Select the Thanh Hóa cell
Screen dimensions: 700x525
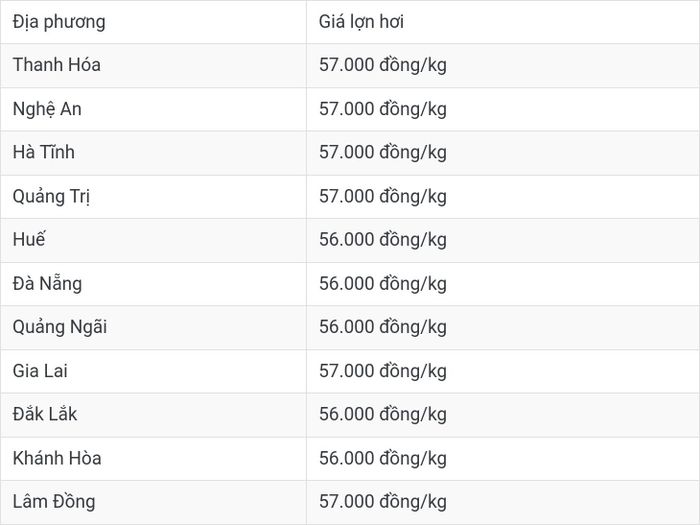click(x=153, y=65)
